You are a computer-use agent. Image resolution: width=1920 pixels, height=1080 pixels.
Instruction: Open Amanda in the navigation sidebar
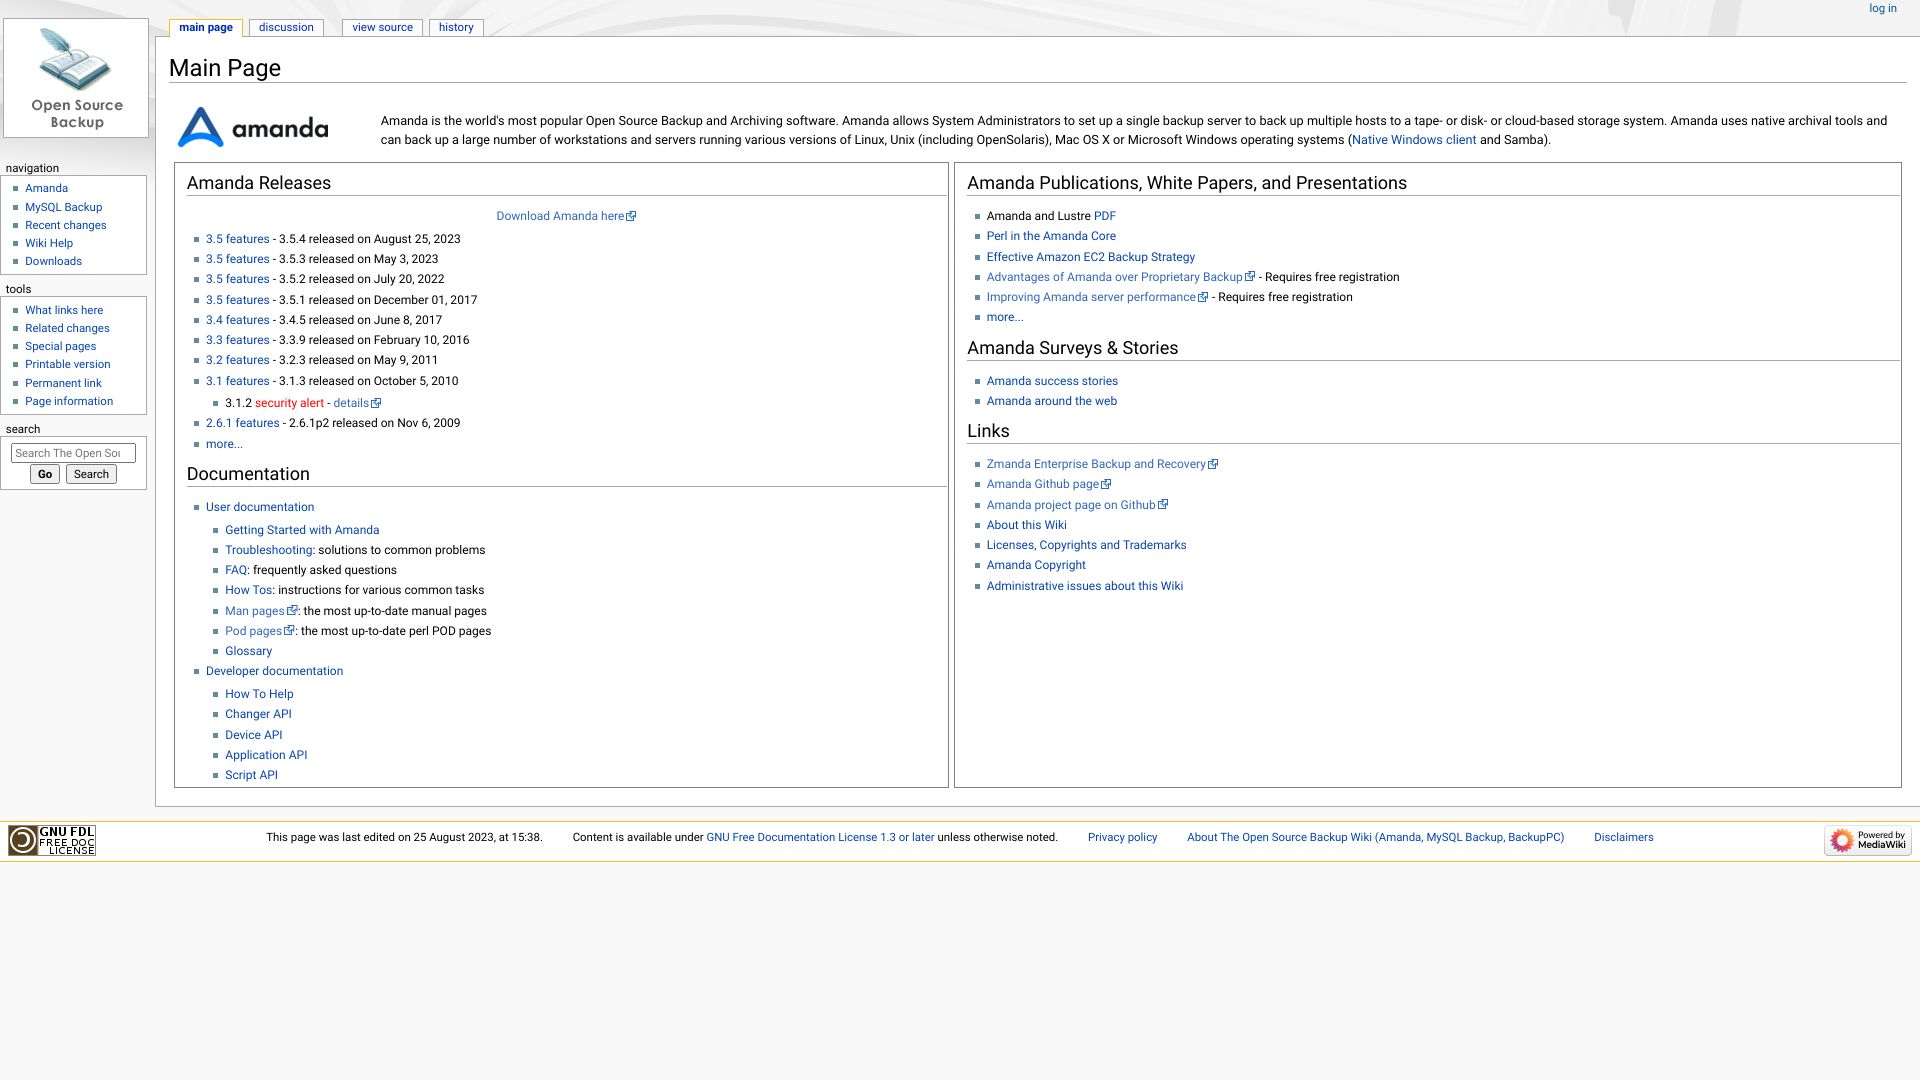coord(46,189)
